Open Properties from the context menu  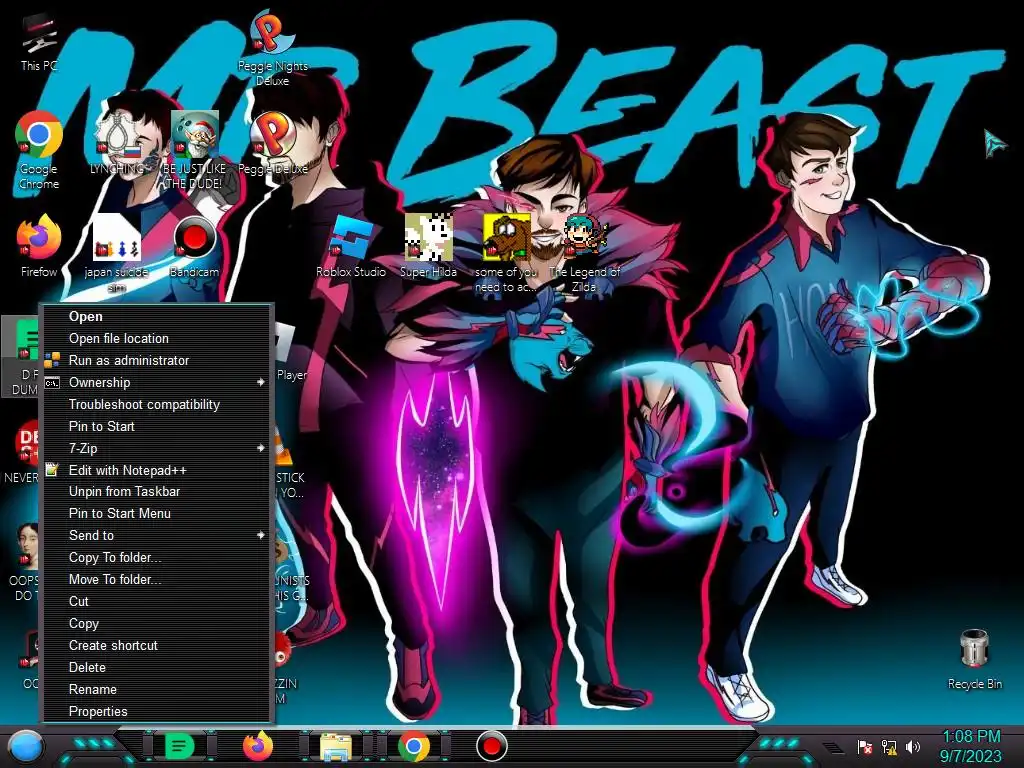(x=156, y=712)
